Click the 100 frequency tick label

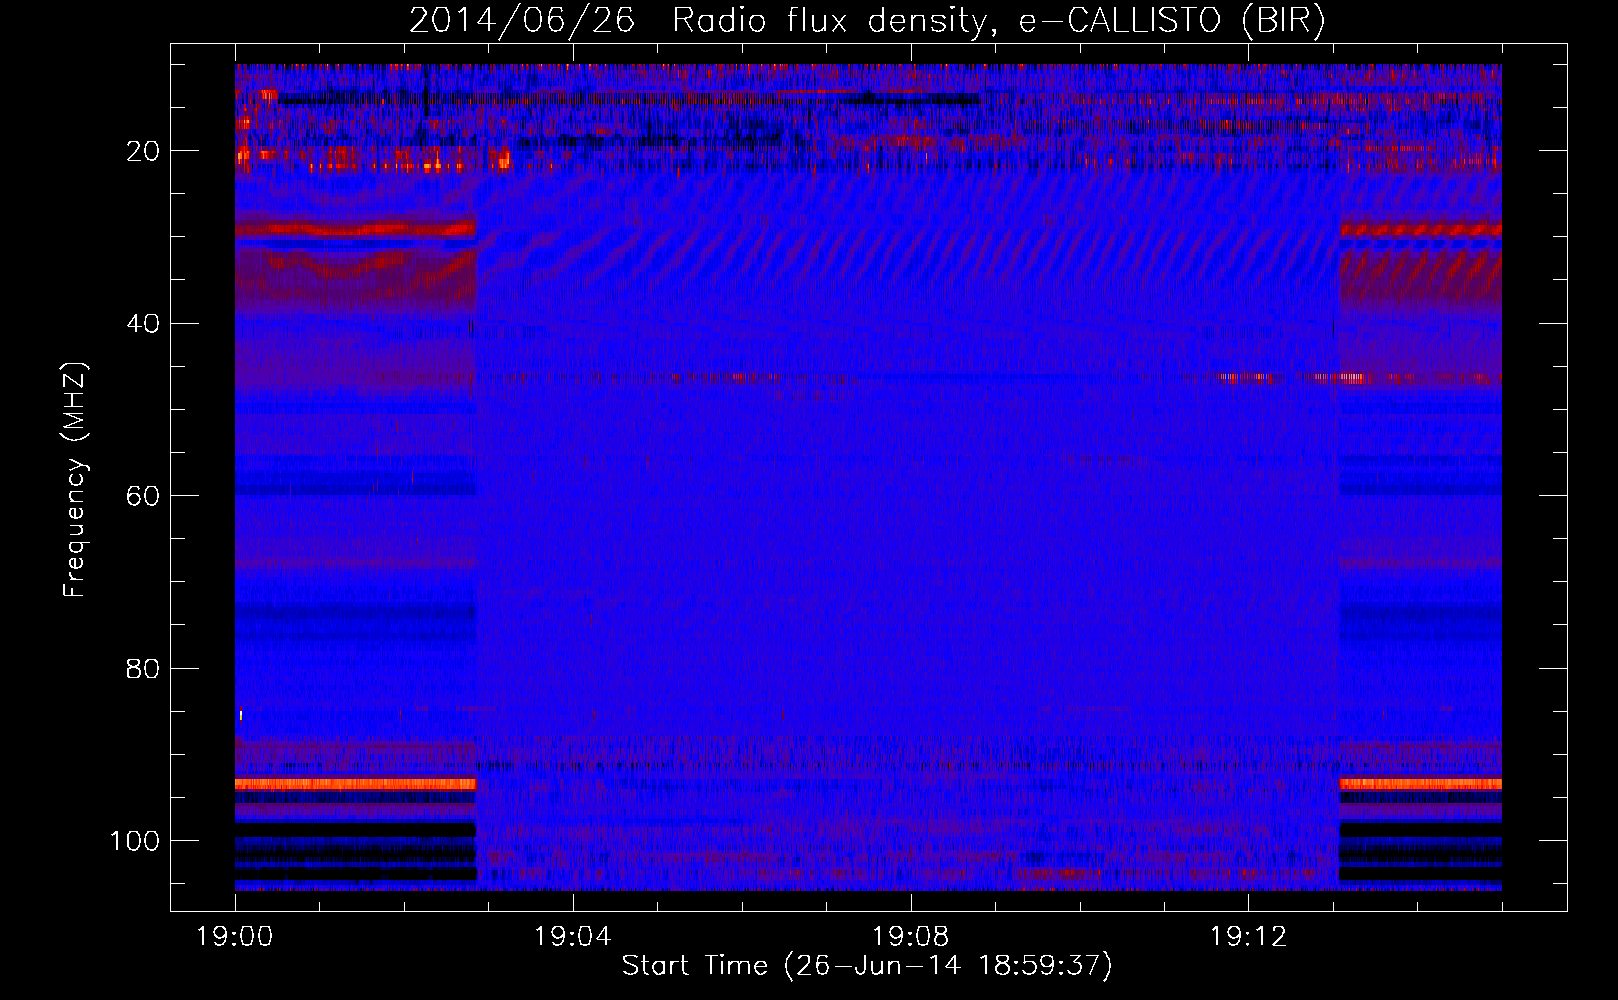pos(135,841)
